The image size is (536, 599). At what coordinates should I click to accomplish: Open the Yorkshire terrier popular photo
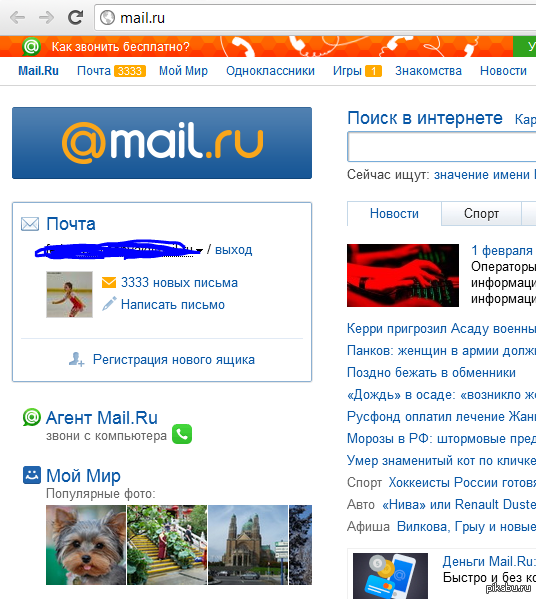tap(86, 545)
